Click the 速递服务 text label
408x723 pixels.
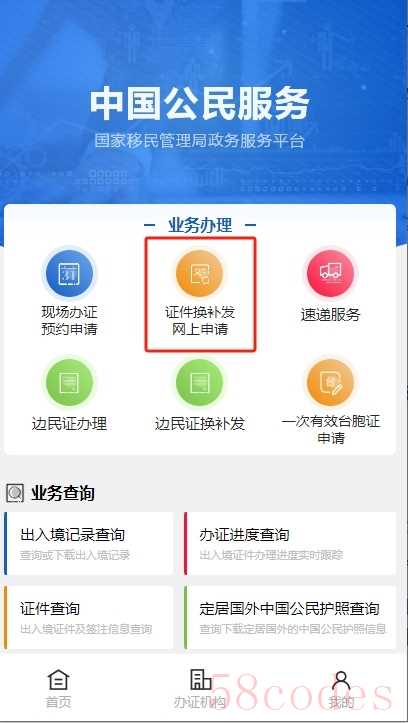click(330, 315)
